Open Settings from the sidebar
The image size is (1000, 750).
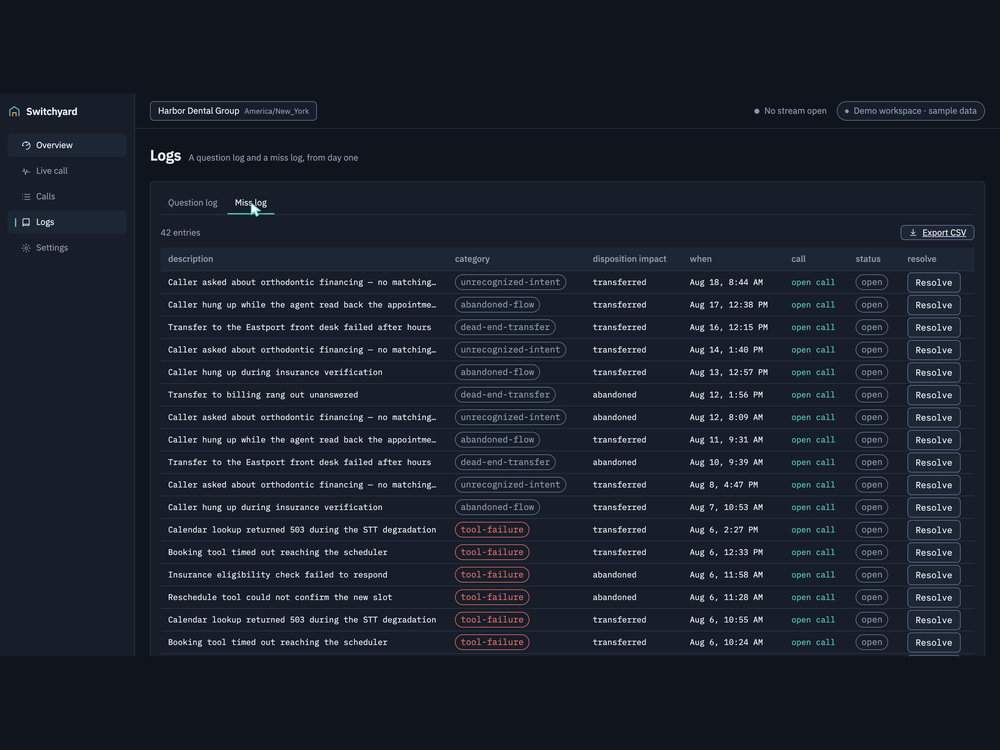[x=67, y=247]
